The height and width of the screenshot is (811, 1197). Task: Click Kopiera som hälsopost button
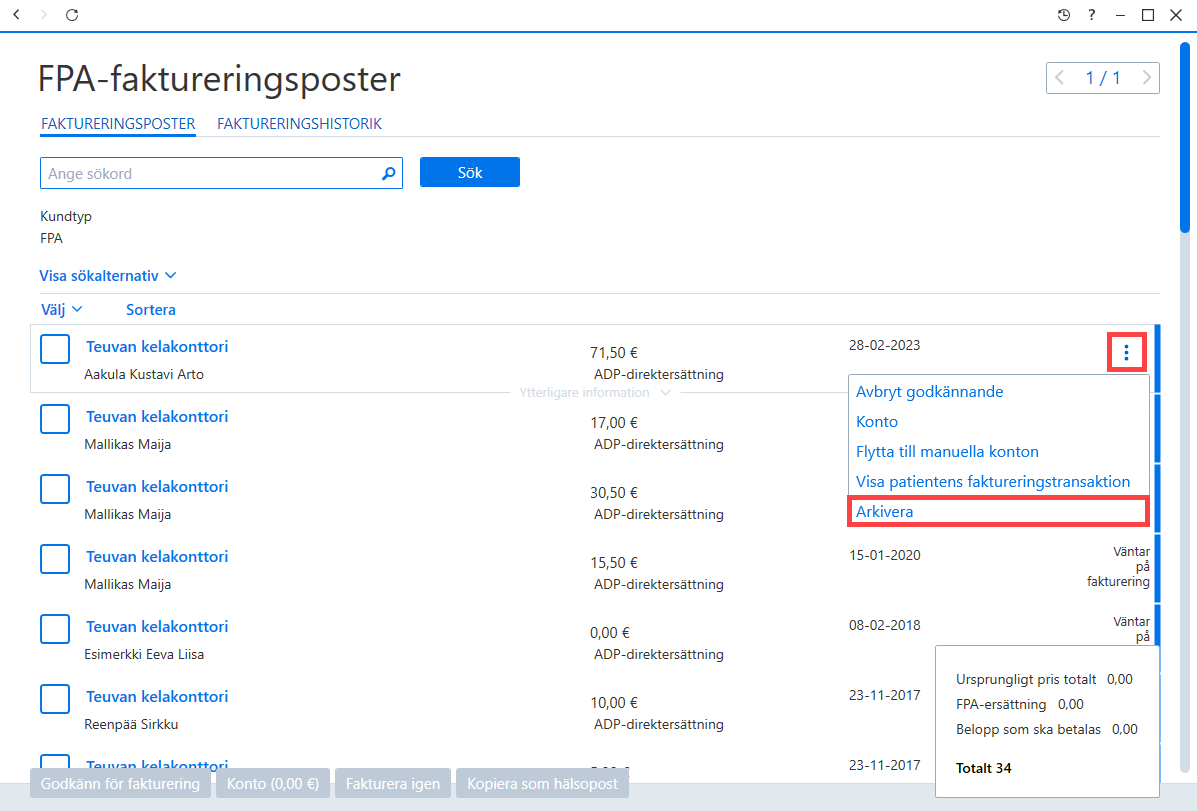coord(542,784)
